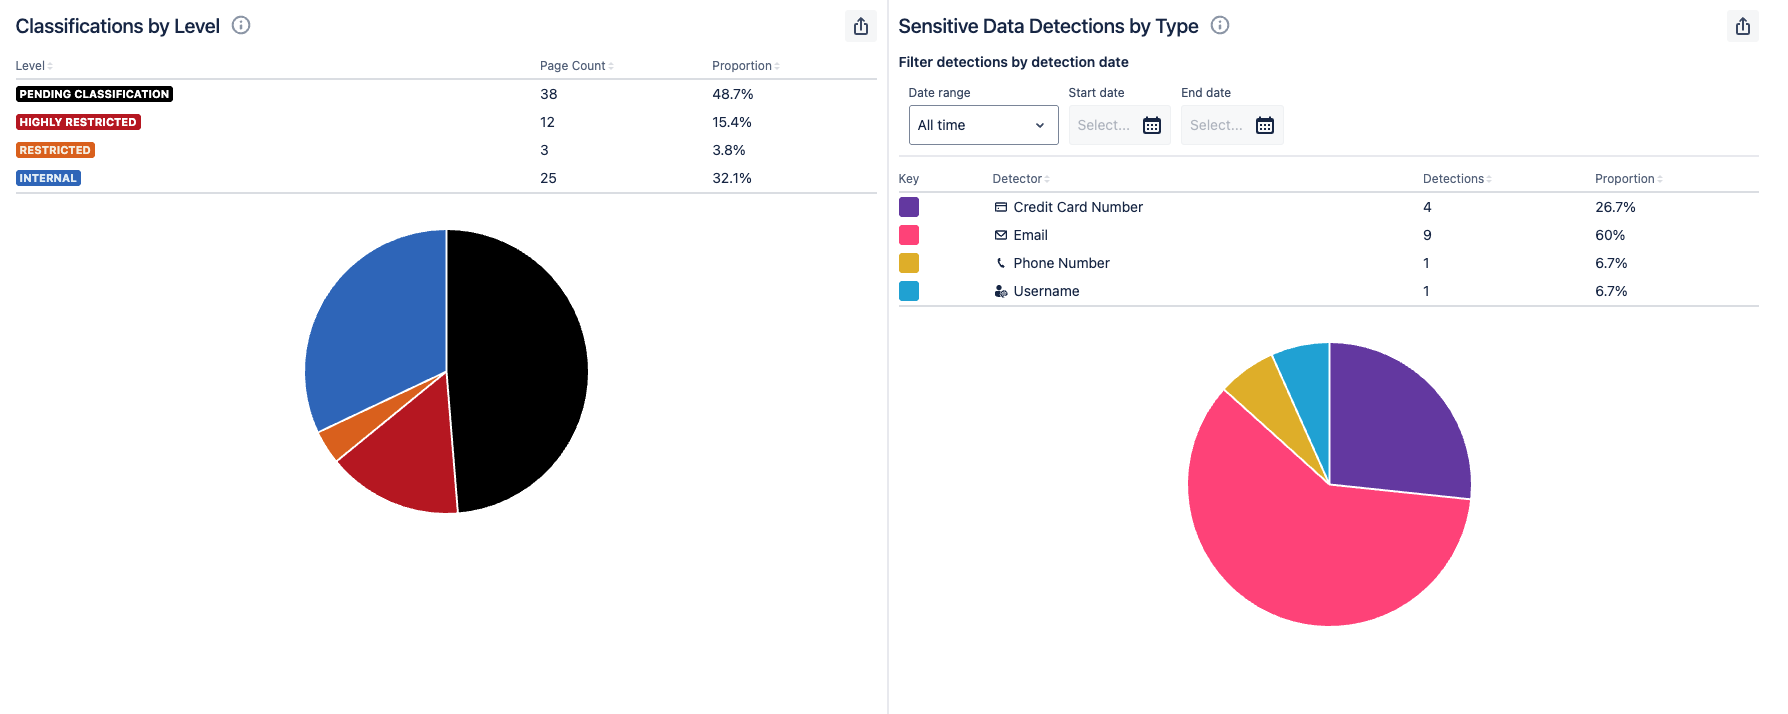1788x714 pixels.
Task: Click the share icon for Sensitive Data Detections
Action: [1742, 26]
